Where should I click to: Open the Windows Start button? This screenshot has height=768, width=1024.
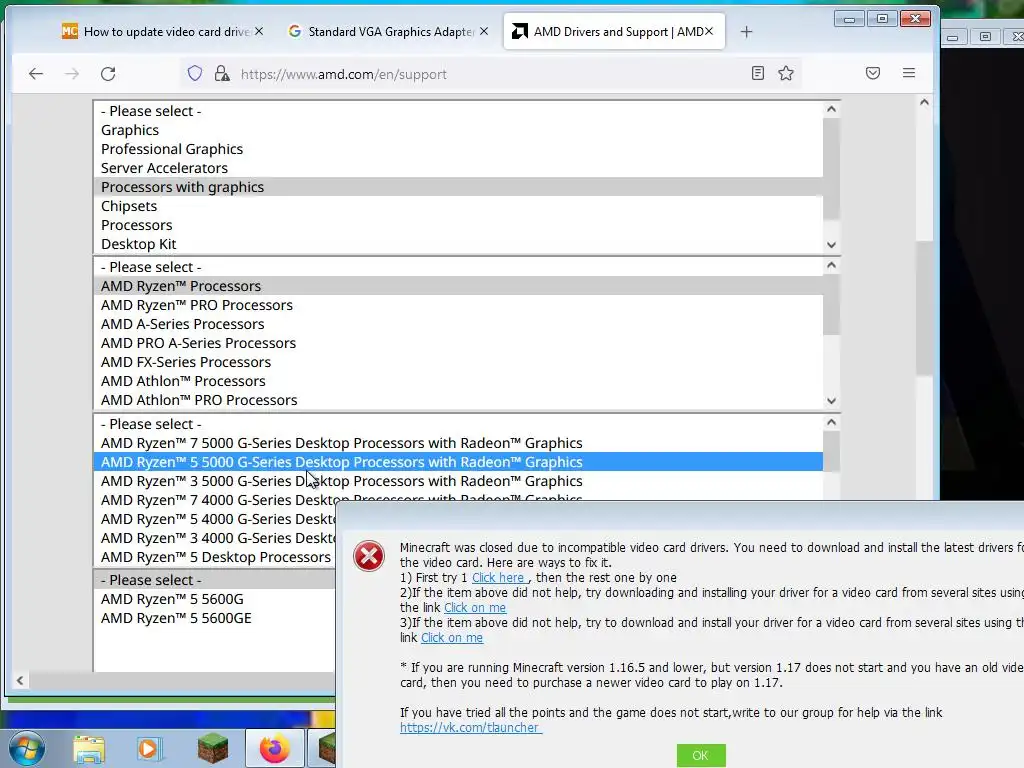[x=27, y=748]
